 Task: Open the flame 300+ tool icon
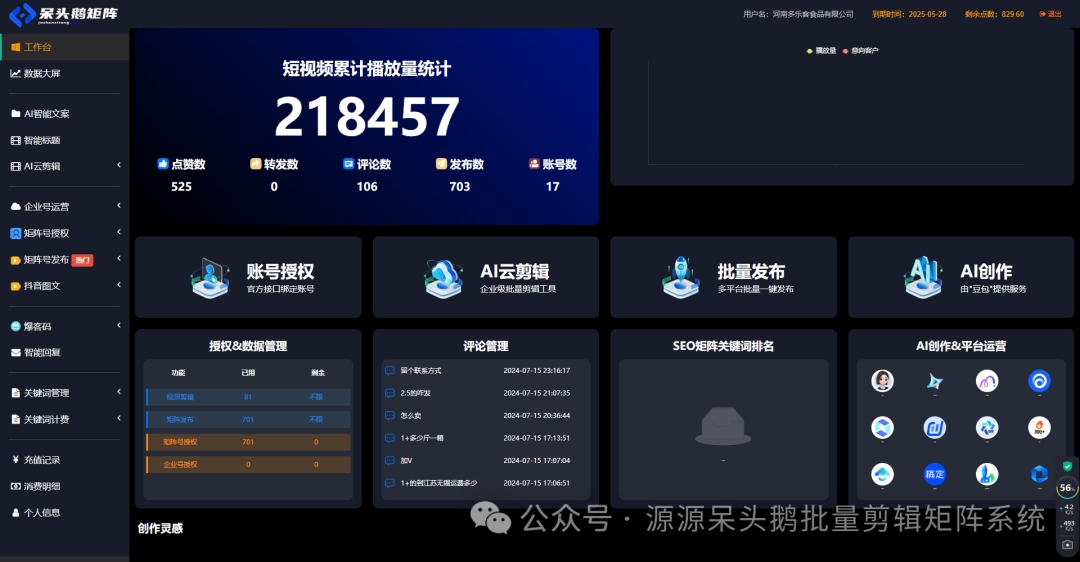1039,427
